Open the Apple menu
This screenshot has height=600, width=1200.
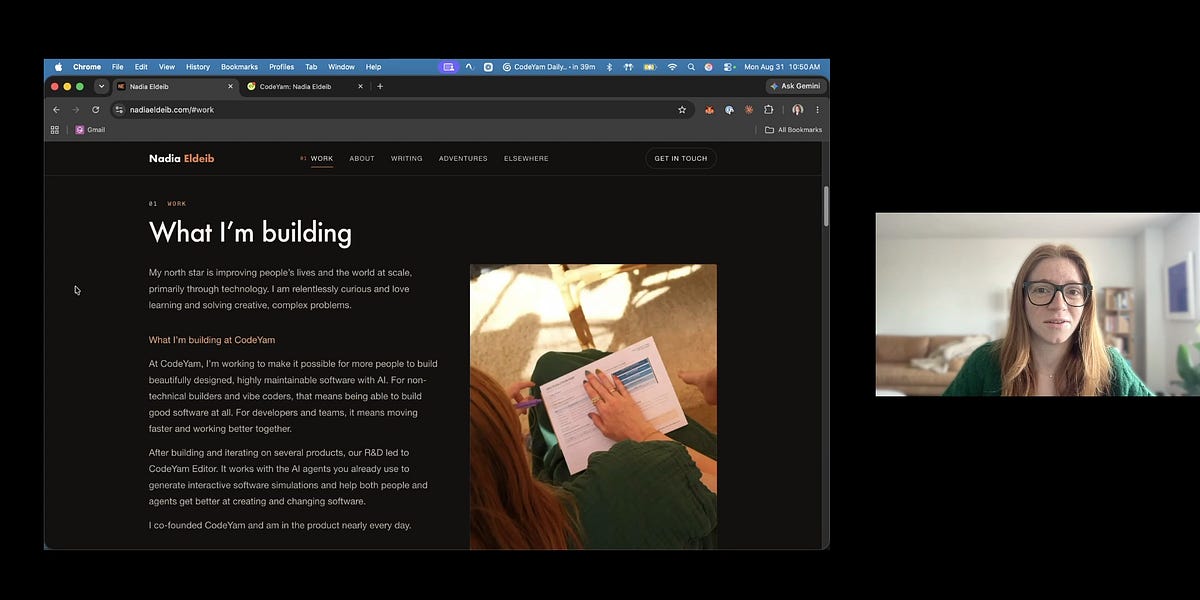pos(58,67)
